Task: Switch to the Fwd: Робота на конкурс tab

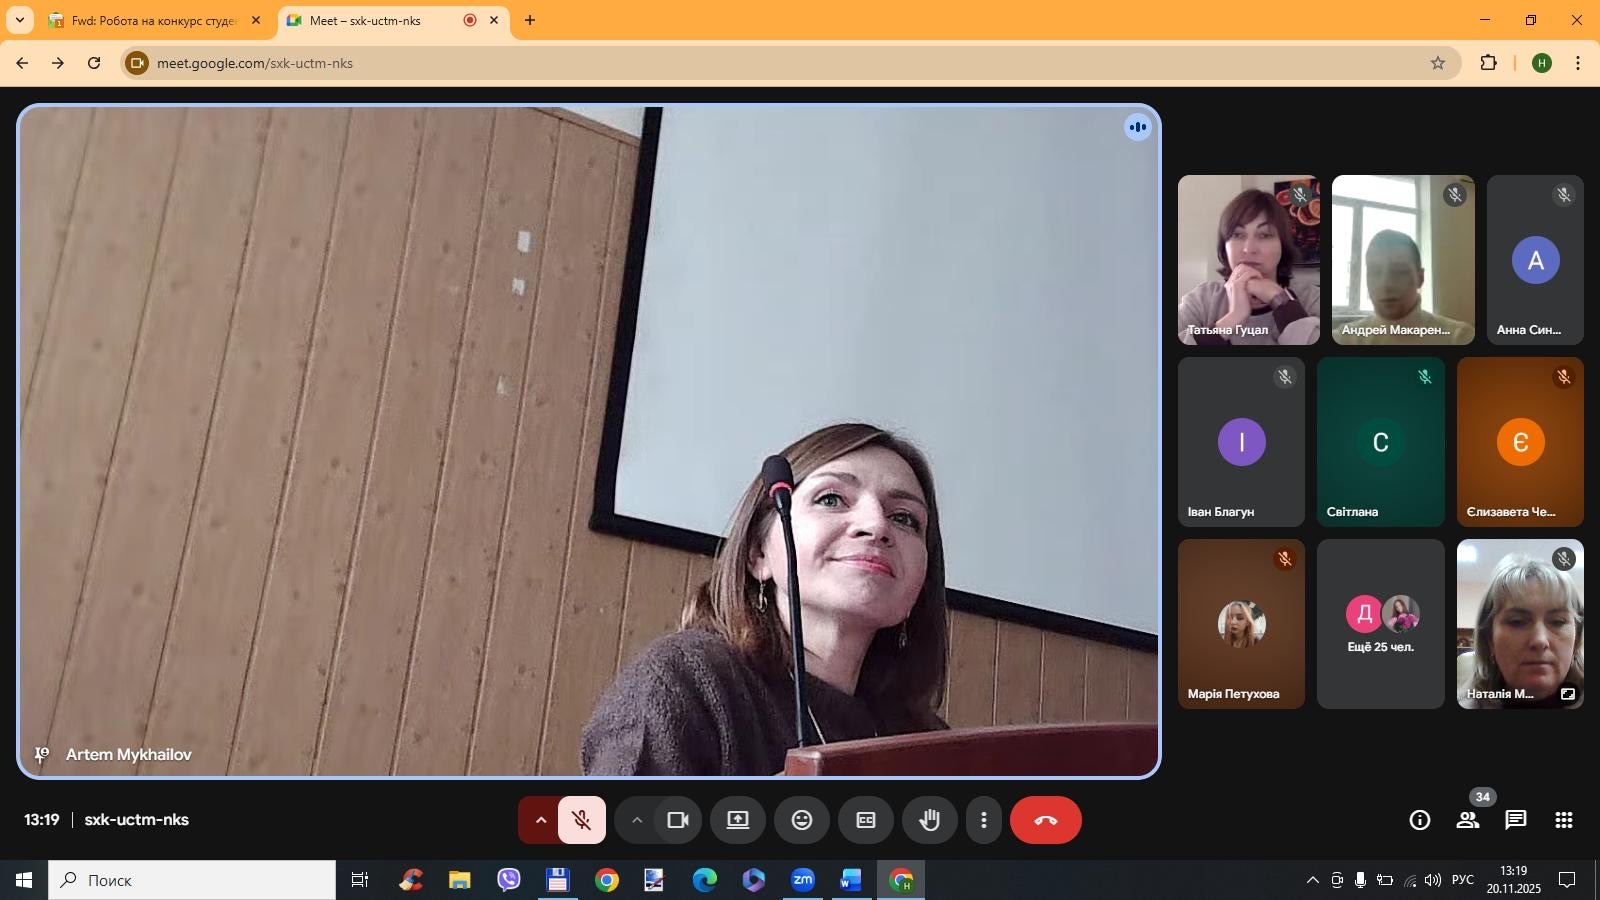Action: coord(153,20)
